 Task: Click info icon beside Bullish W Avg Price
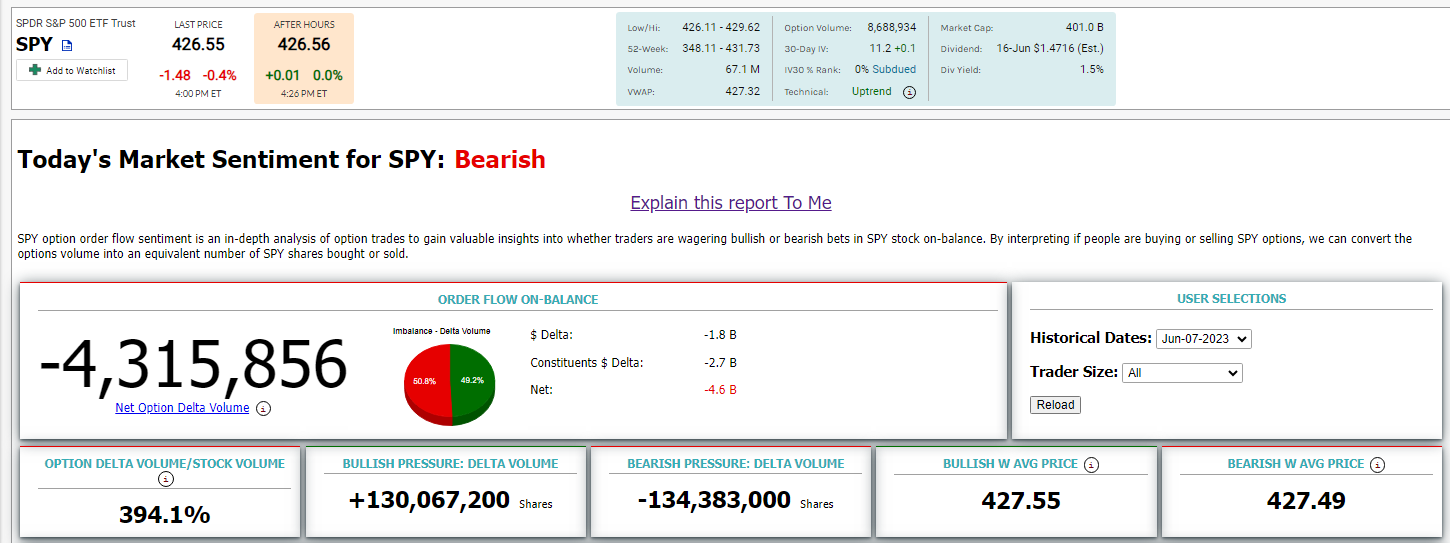(1092, 464)
